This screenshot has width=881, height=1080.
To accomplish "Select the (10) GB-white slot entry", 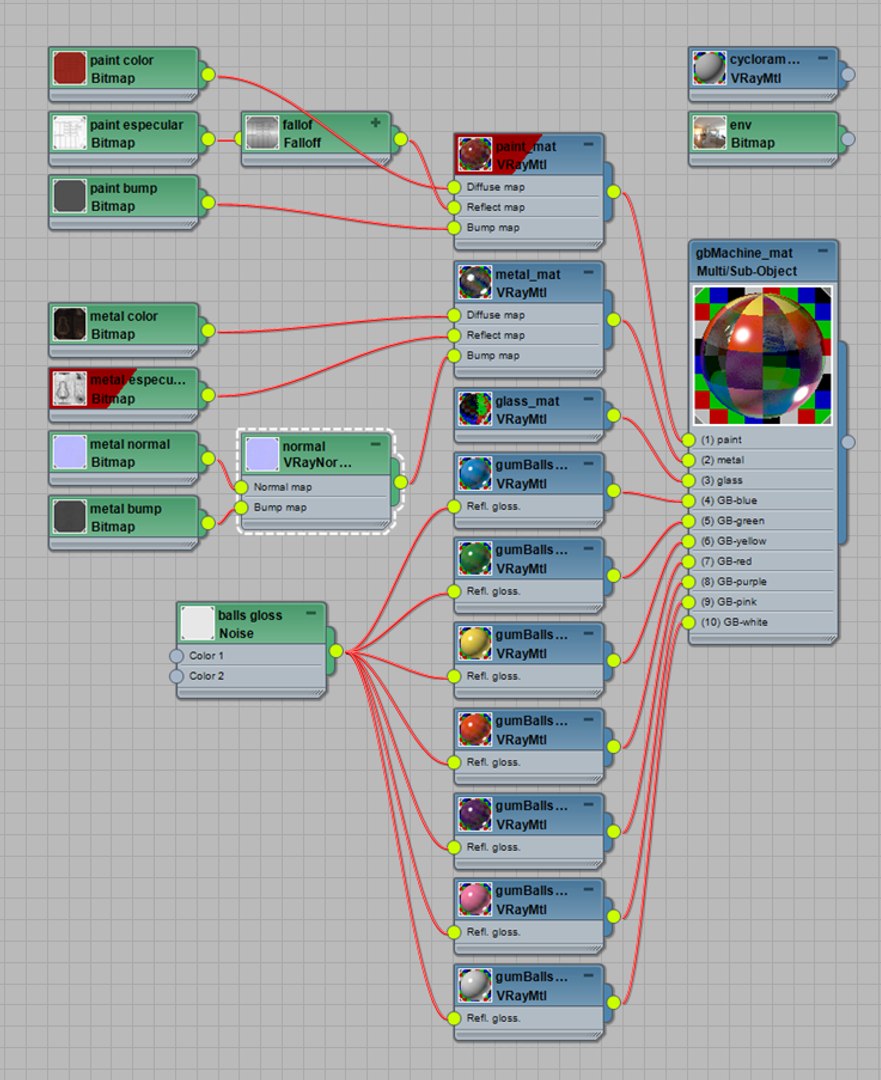I will click(x=763, y=622).
